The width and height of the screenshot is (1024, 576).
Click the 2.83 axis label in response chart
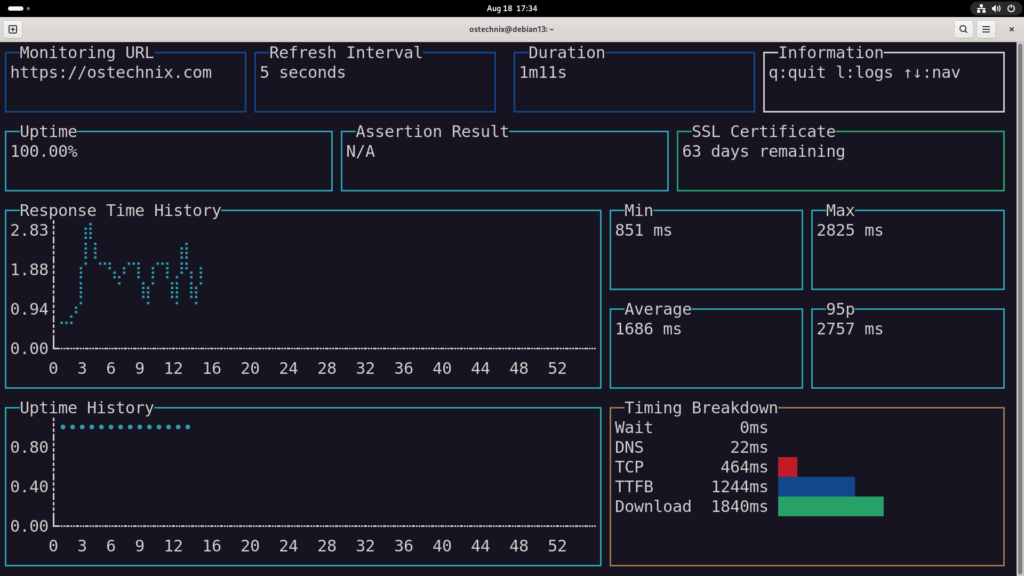point(29,231)
